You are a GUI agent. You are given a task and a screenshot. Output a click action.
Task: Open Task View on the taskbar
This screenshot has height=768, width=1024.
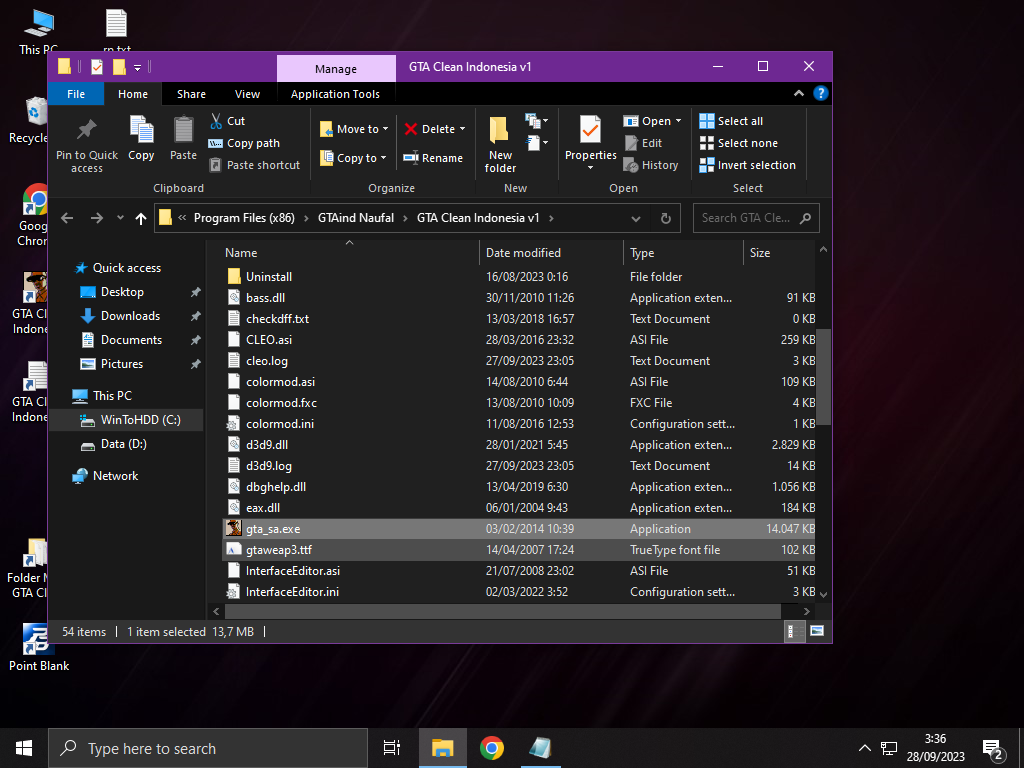point(392,748)
